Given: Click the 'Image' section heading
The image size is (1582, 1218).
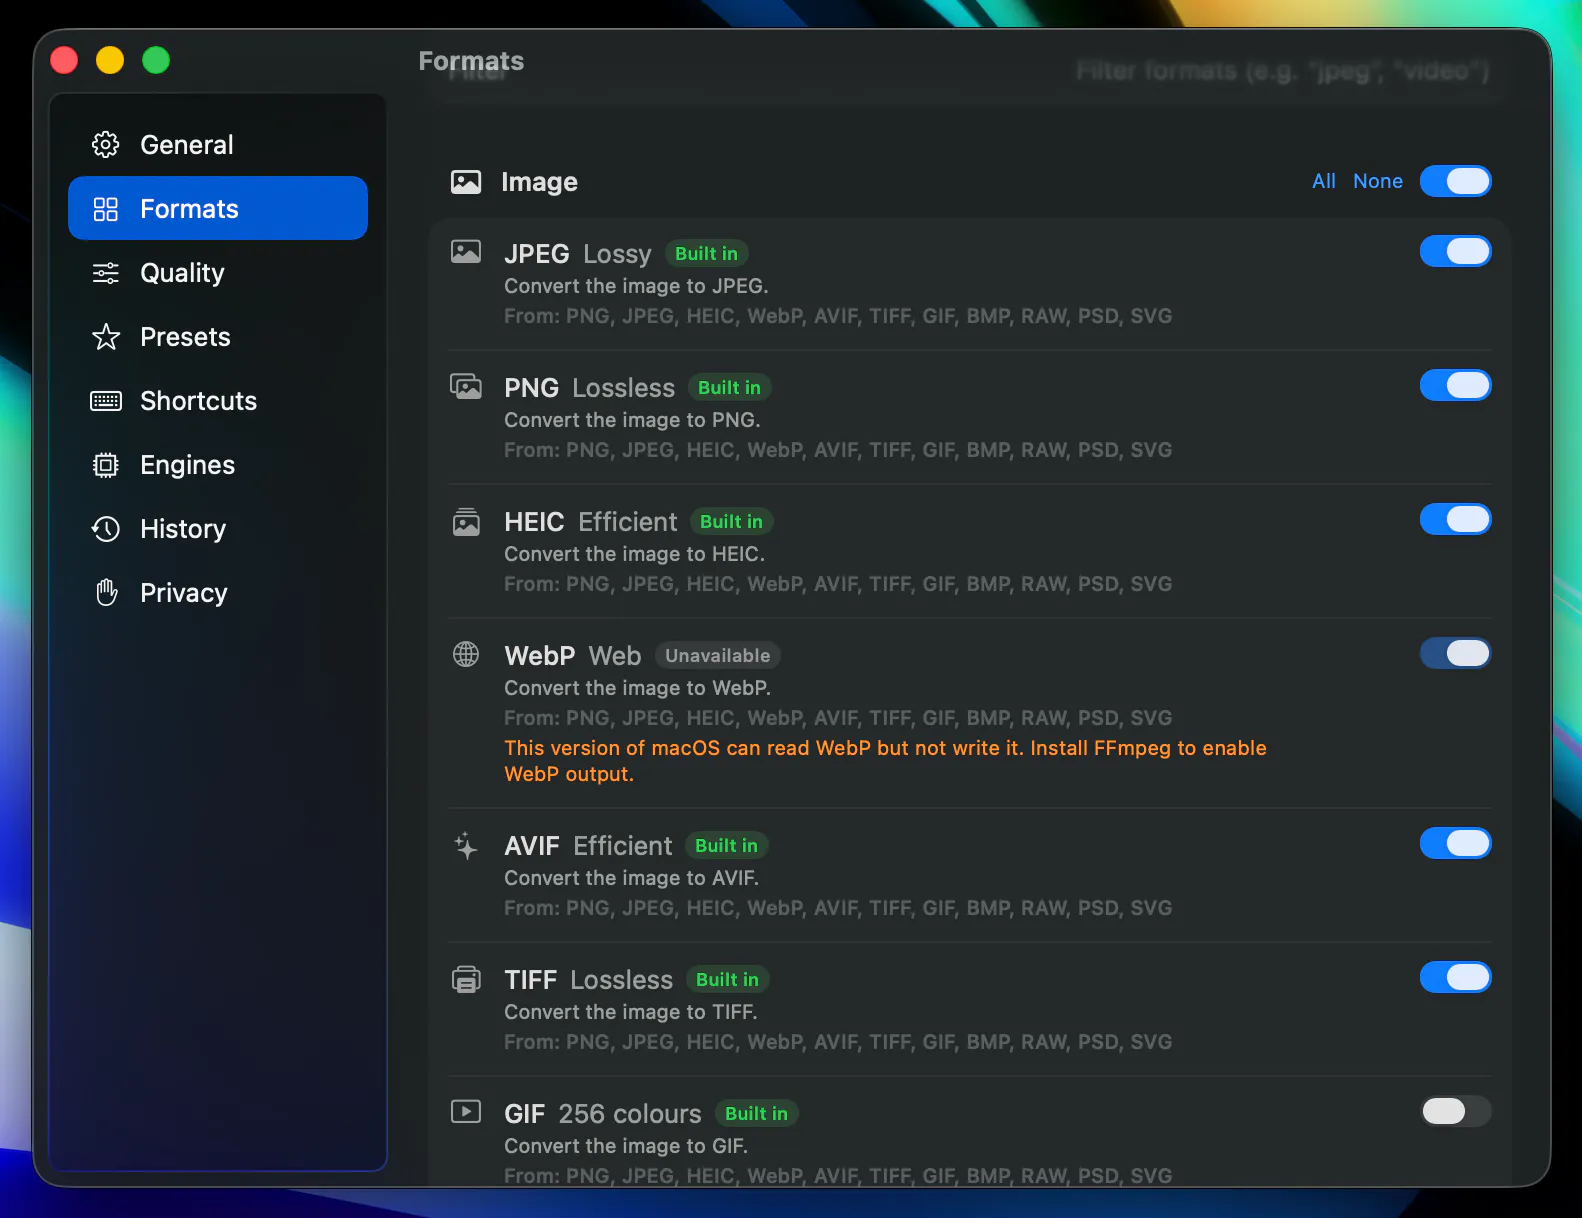Looking at the screenshot, I should (x=539, y=182).
